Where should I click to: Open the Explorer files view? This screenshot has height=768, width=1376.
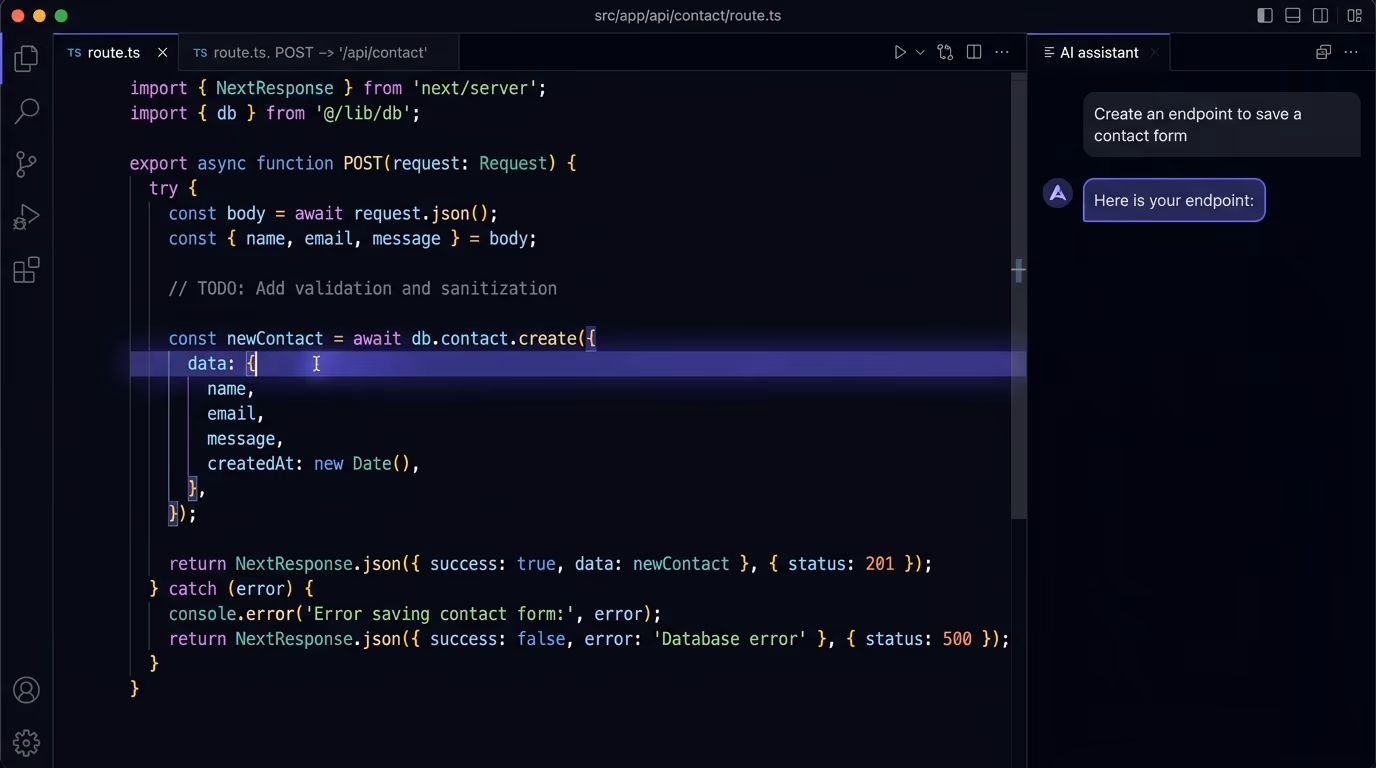point(27,58)
